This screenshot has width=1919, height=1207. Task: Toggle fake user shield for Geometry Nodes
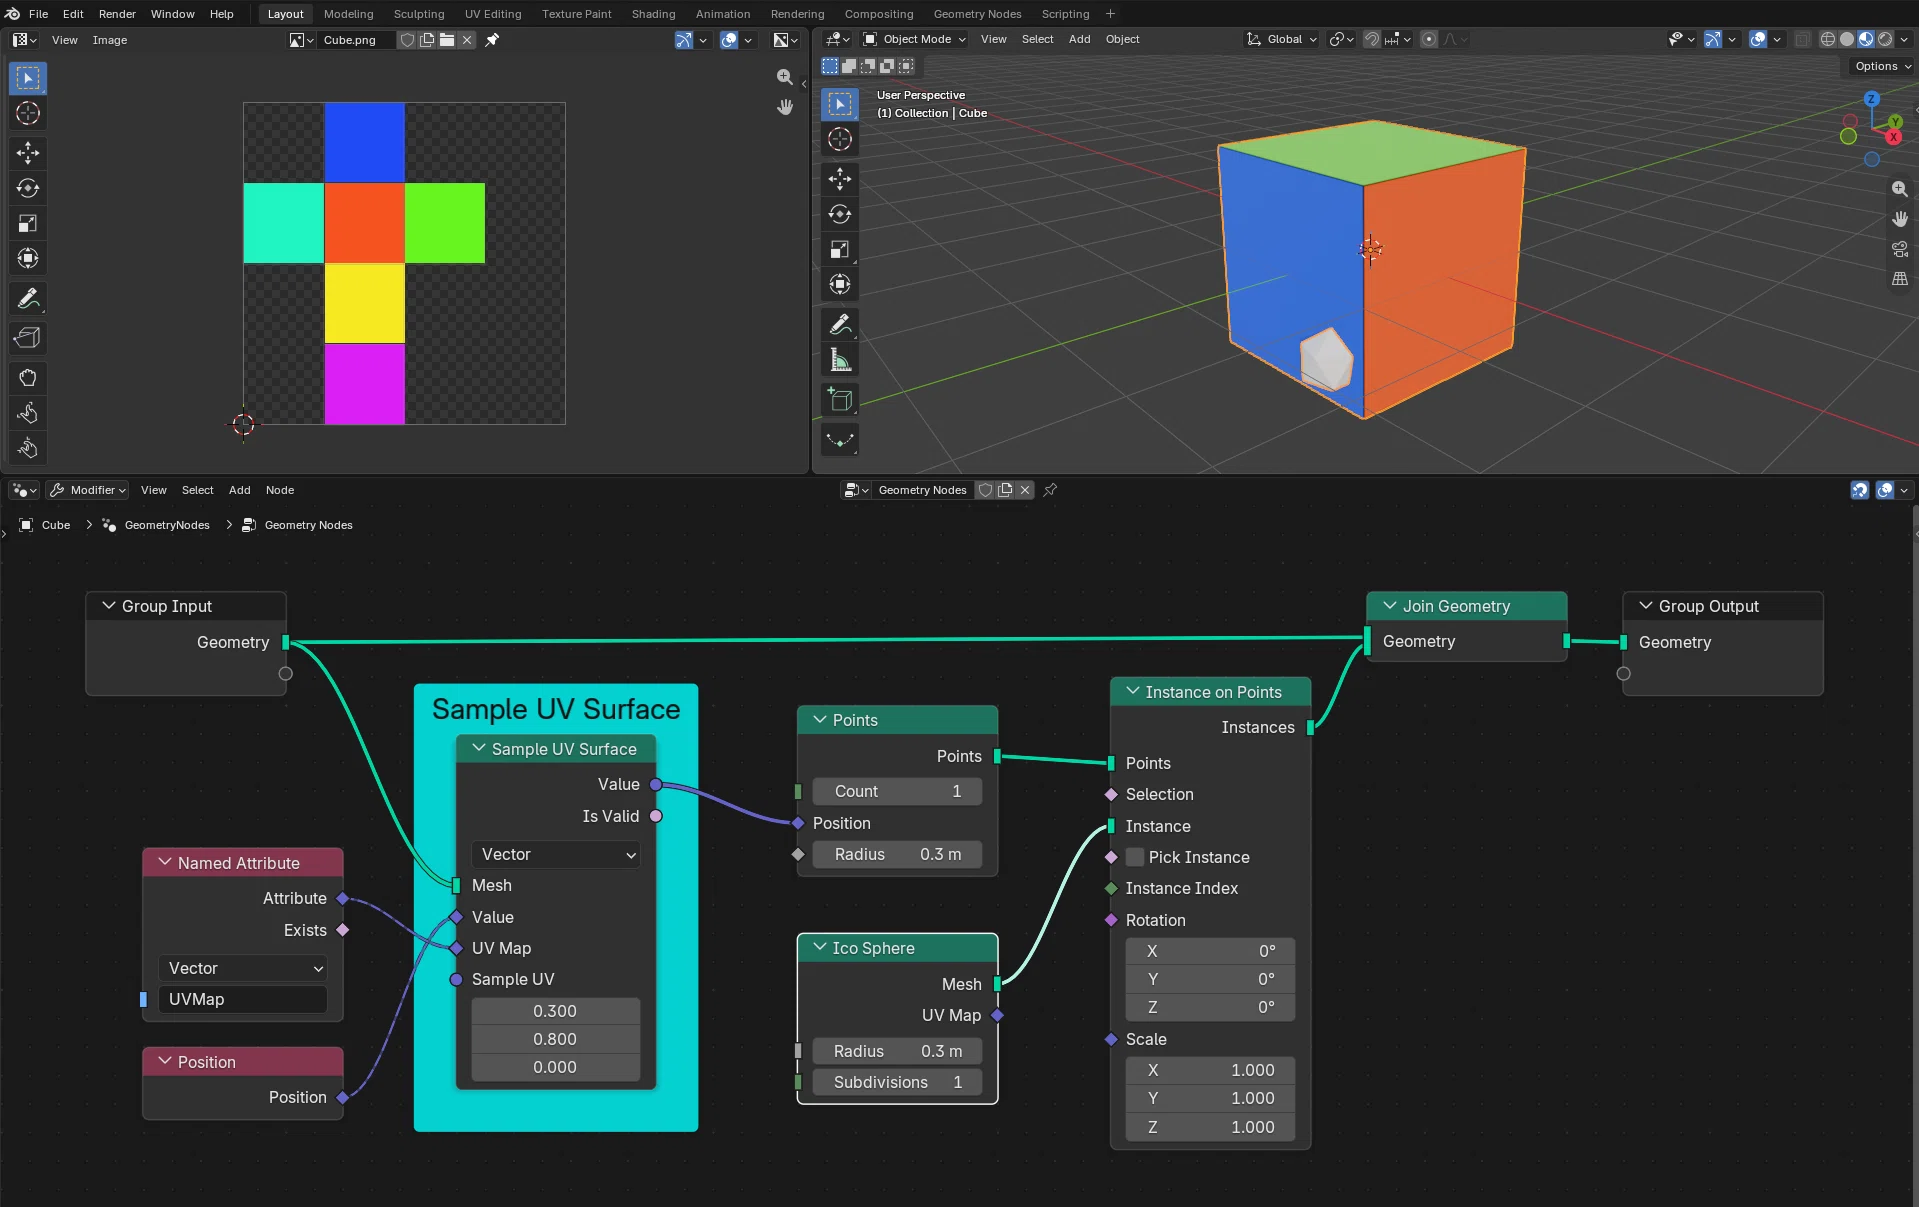point(985,490)
